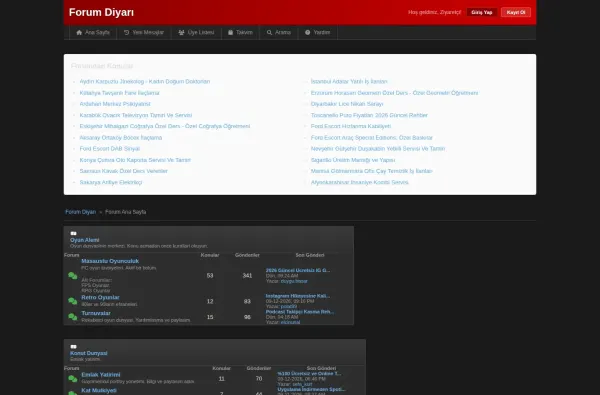This screenshot has width=600, height=395.
Task: Click the Emlak Yatırımı forum status icon
Action: coord(73,379)
